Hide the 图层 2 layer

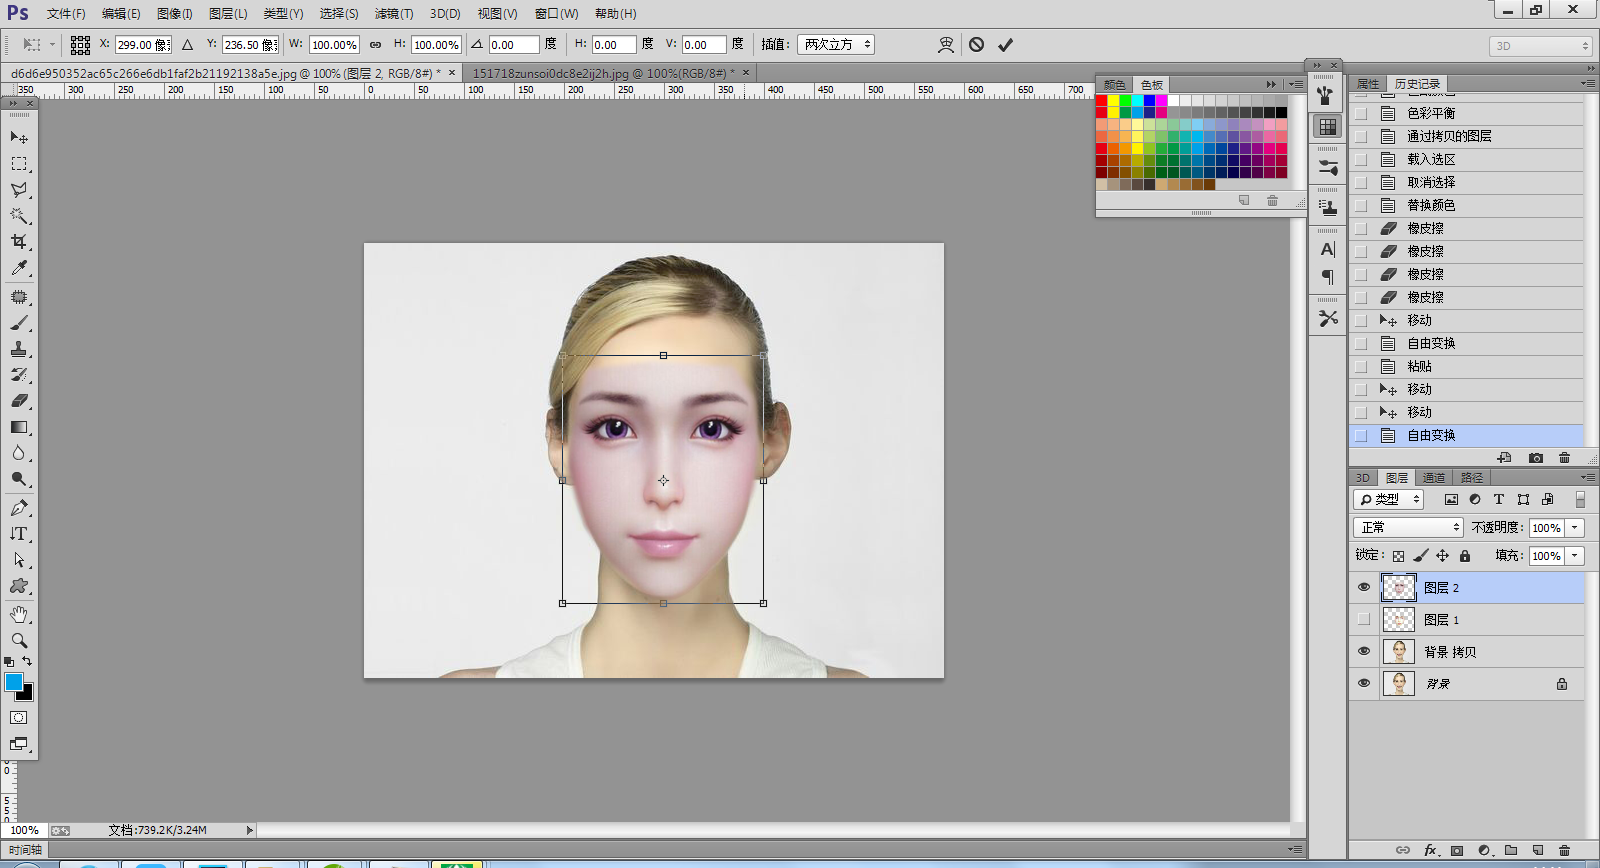(1363, 588)
